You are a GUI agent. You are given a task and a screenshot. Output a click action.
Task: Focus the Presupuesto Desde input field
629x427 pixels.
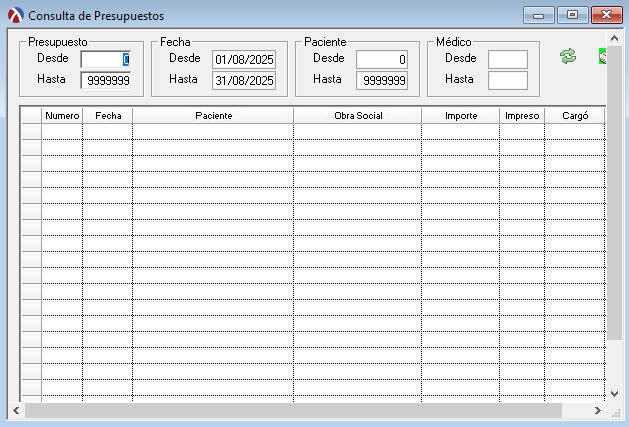[105, 59]
